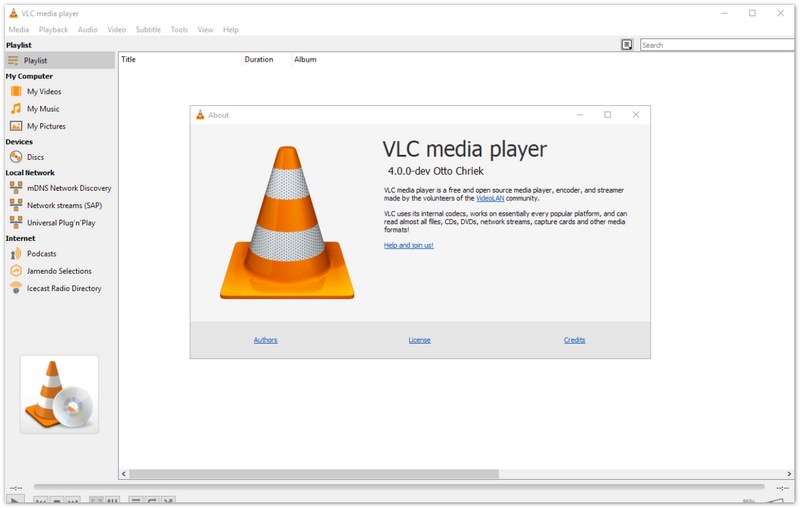
Task: Click the playlist scrollbar left arrow
Action: (123, 474)
